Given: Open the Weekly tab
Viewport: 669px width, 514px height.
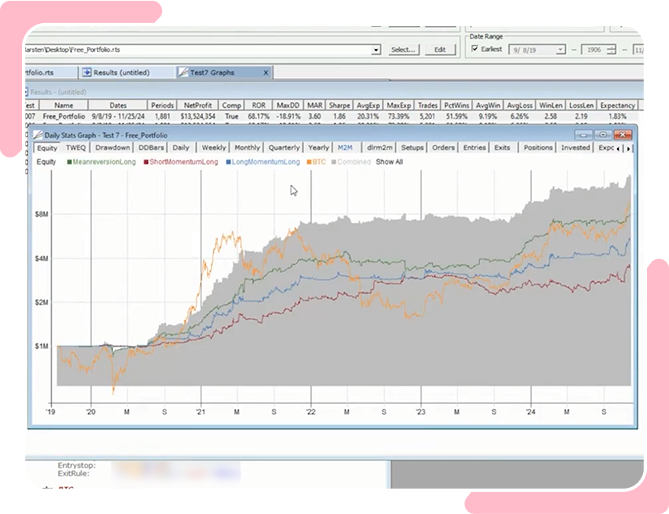Looking at the screenshot, I should pos(213,148).
